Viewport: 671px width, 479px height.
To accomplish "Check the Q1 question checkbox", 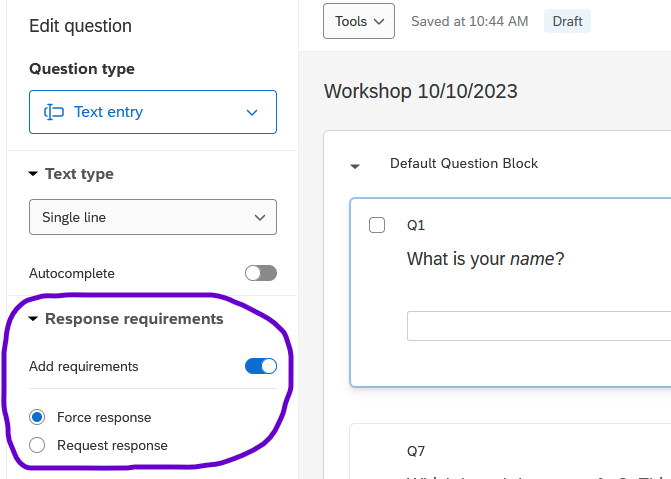I will coord(377,225).
